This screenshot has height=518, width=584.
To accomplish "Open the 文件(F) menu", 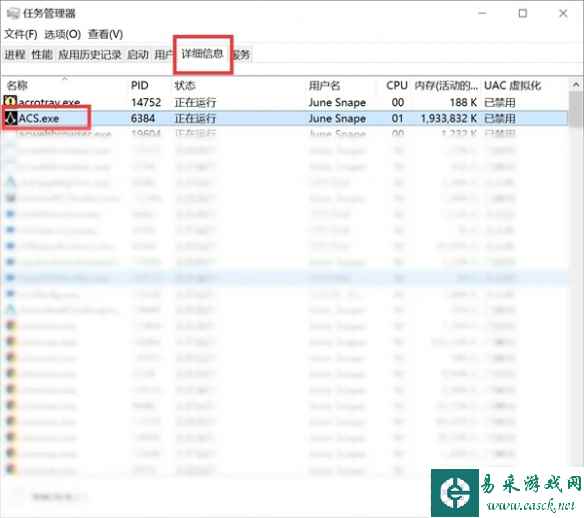I will 21,34.
